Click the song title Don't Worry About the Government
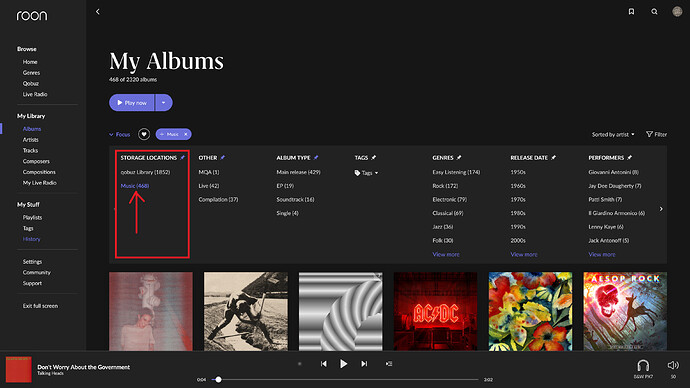Screen dimensions: 690x388 tap(84, 367)
